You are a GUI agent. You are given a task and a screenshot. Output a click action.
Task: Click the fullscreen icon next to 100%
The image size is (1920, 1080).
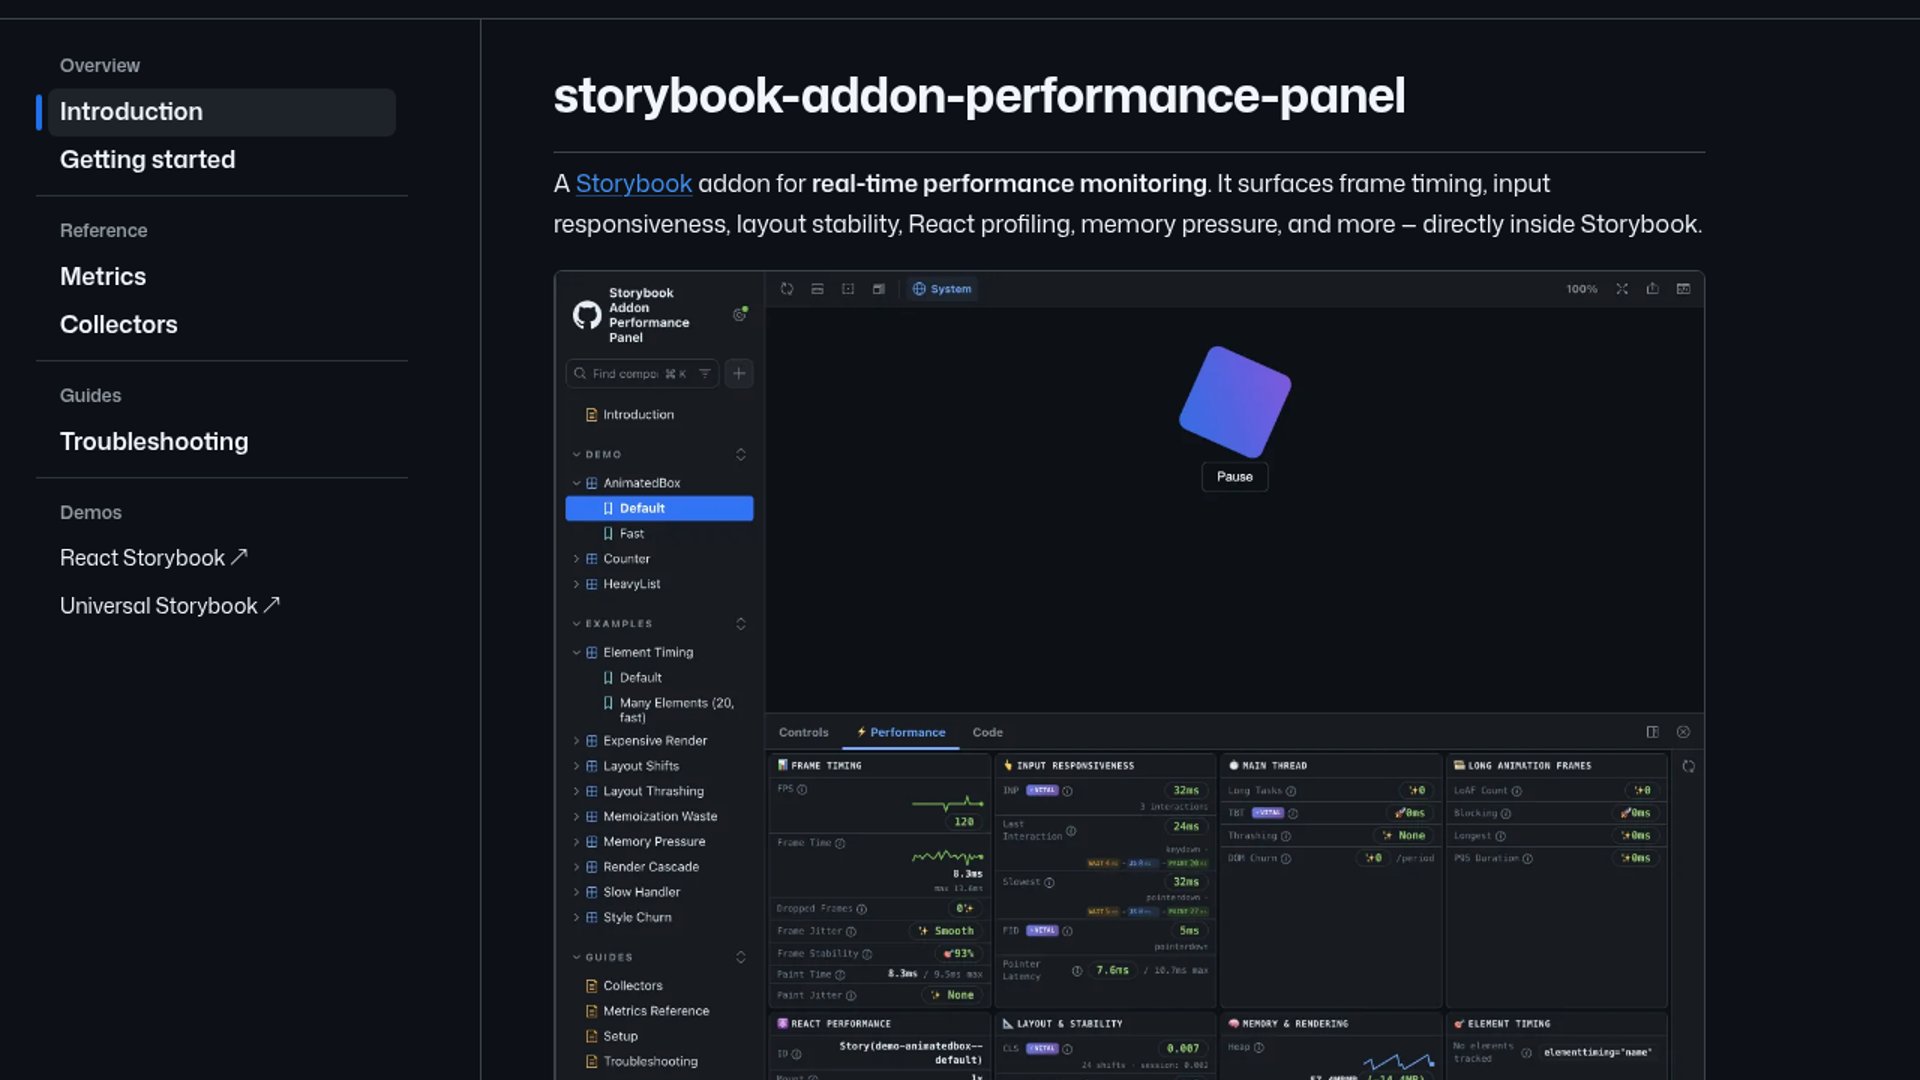[x=1622, y=289]
